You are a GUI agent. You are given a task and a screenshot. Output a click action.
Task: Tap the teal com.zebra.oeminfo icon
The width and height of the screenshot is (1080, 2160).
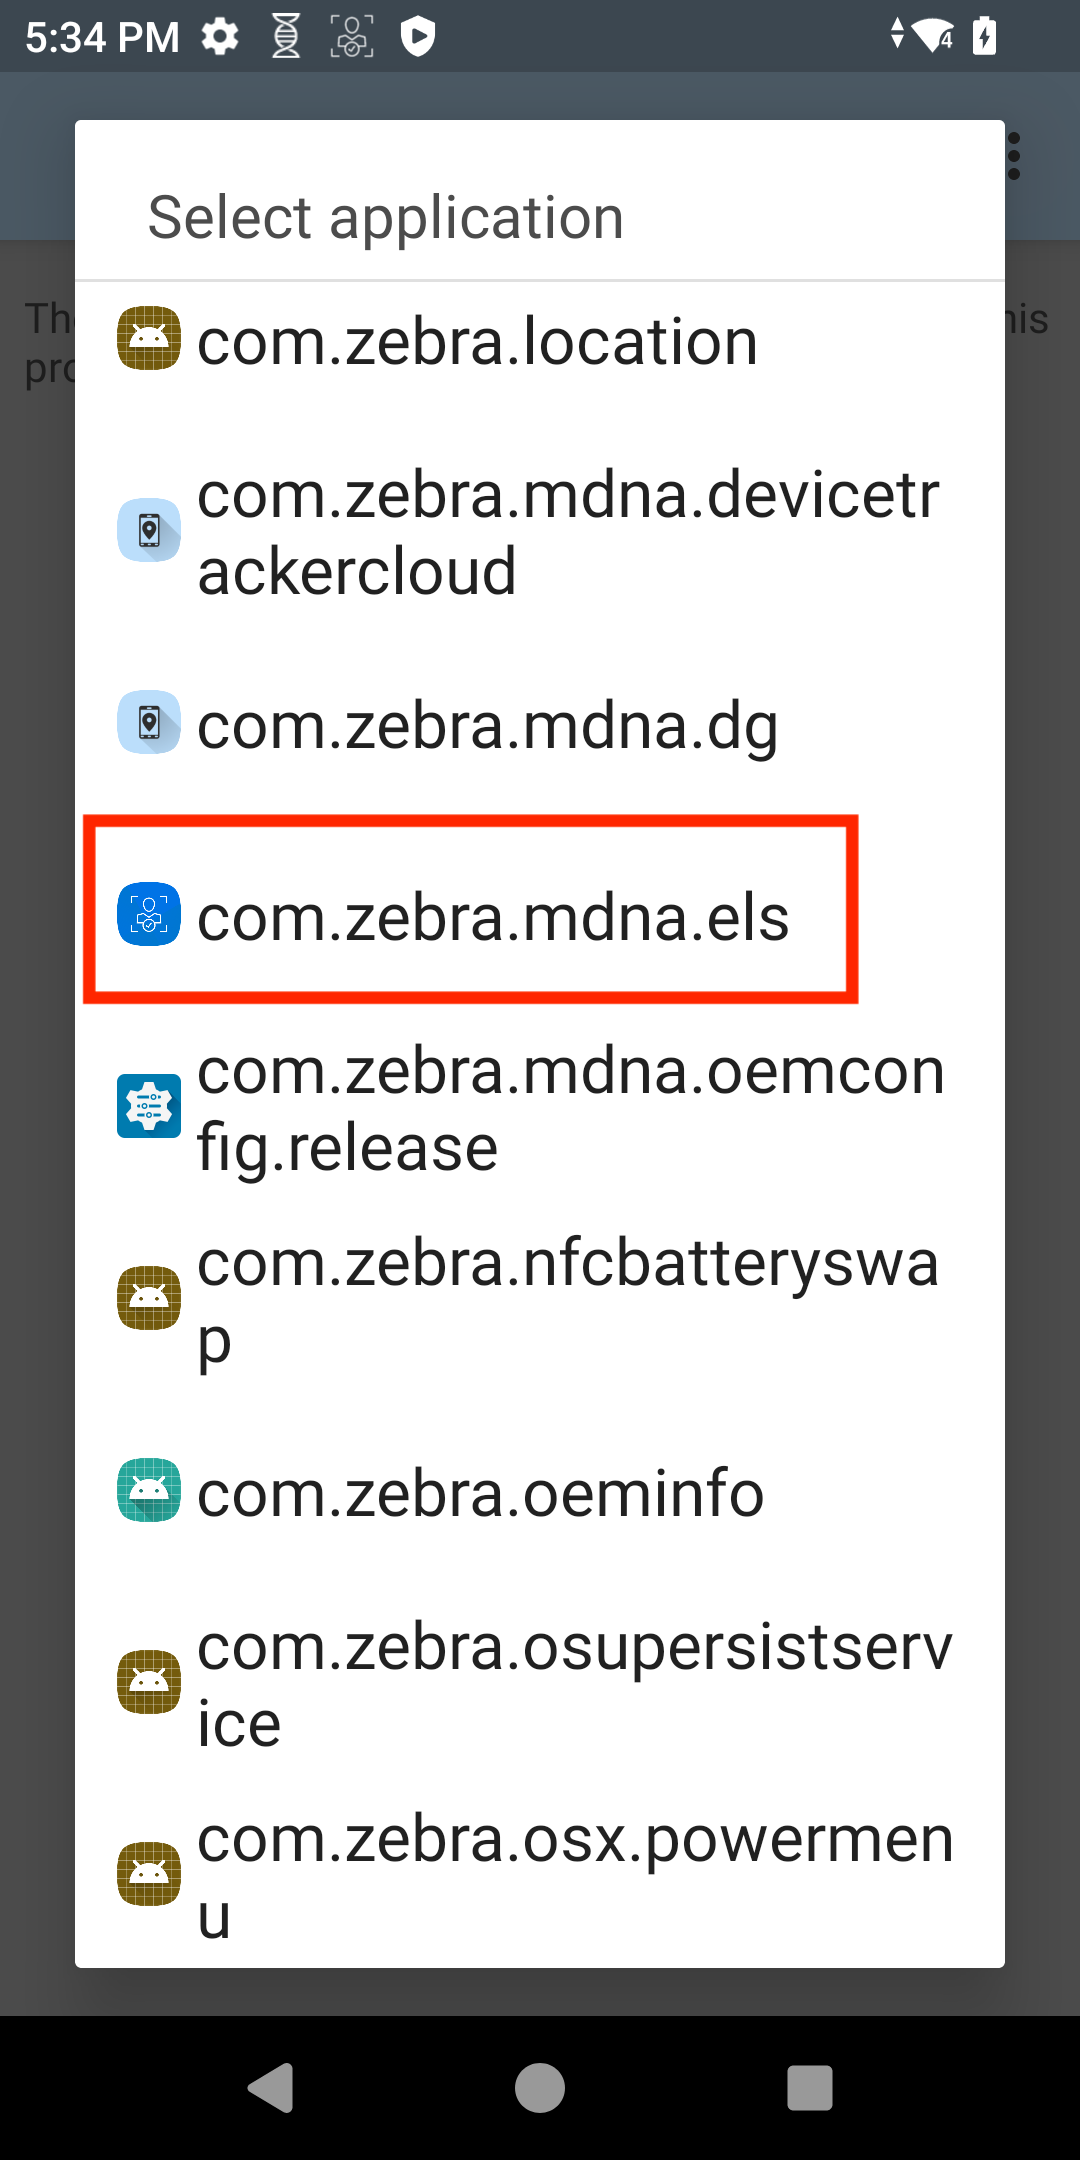[x=149, y=1490]
